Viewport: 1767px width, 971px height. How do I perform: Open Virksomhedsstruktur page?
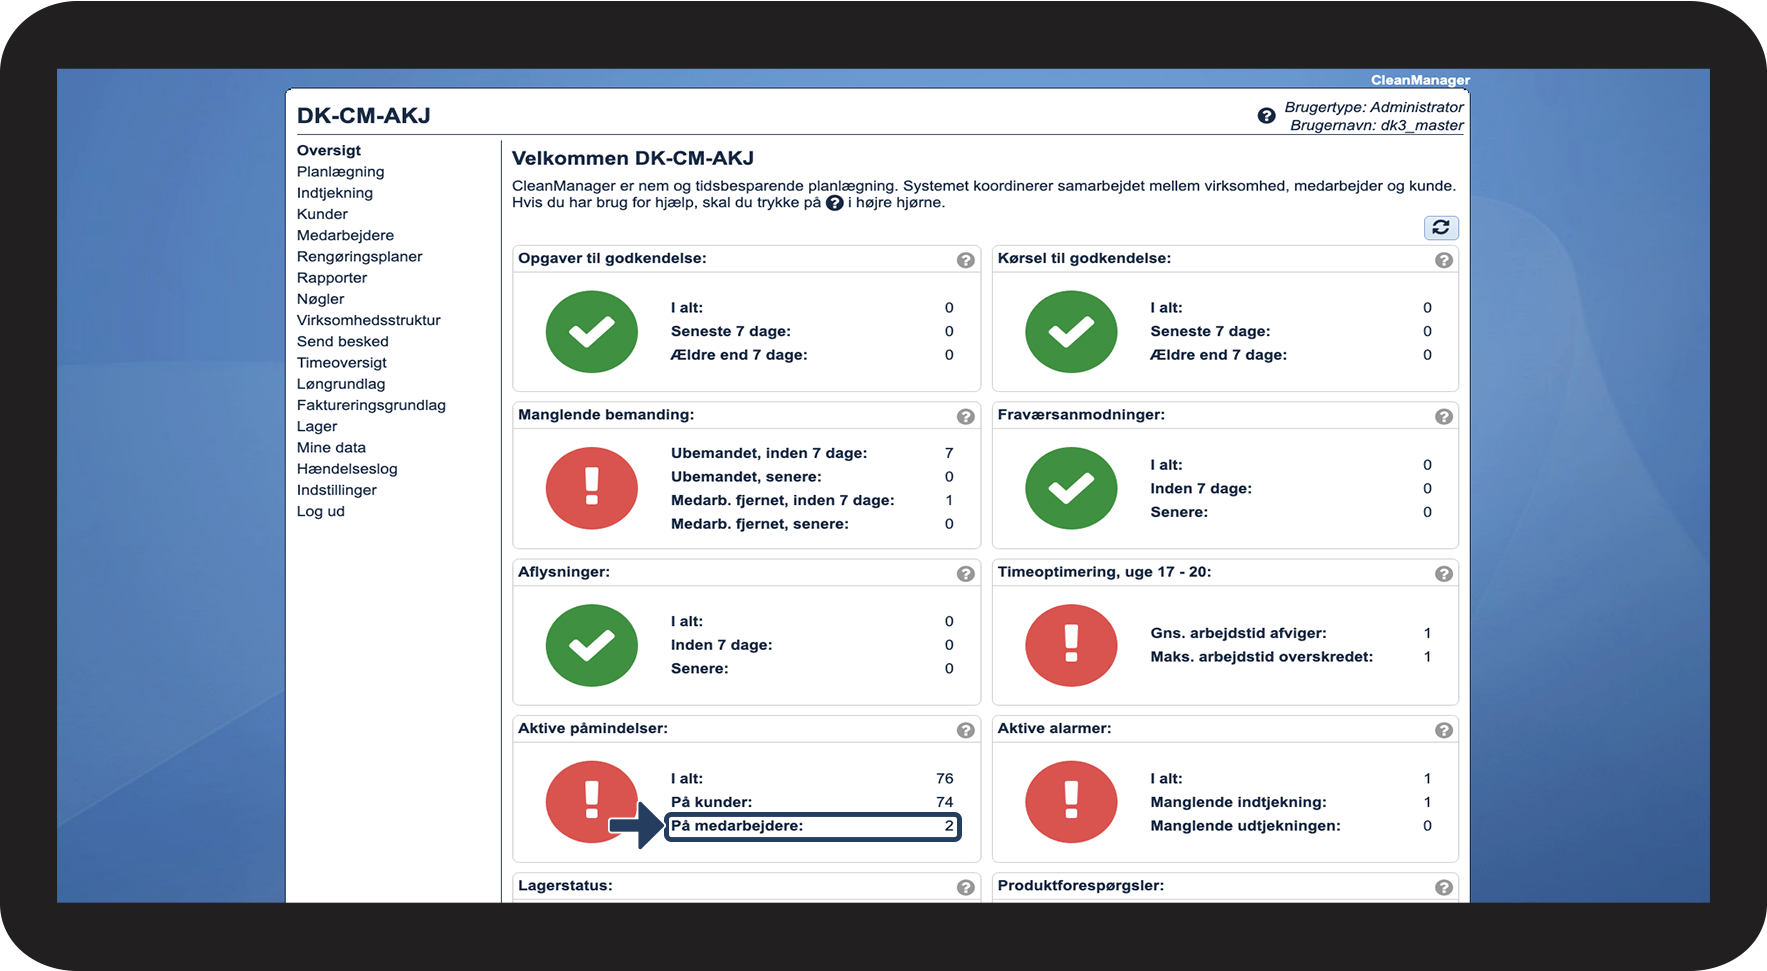369,320
